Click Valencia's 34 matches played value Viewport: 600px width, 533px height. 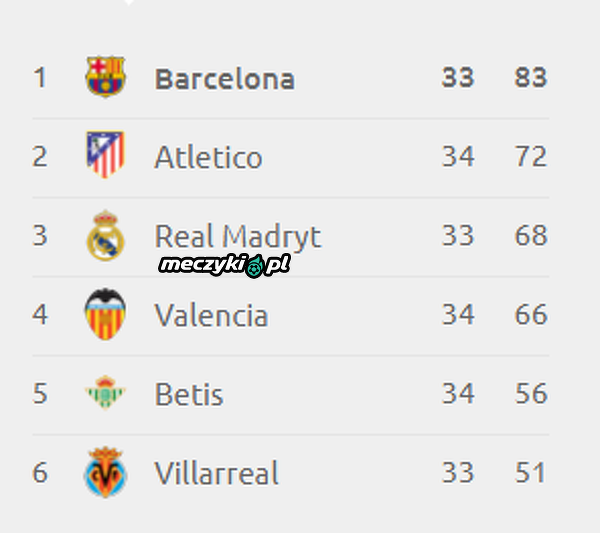tap(458, 314)
